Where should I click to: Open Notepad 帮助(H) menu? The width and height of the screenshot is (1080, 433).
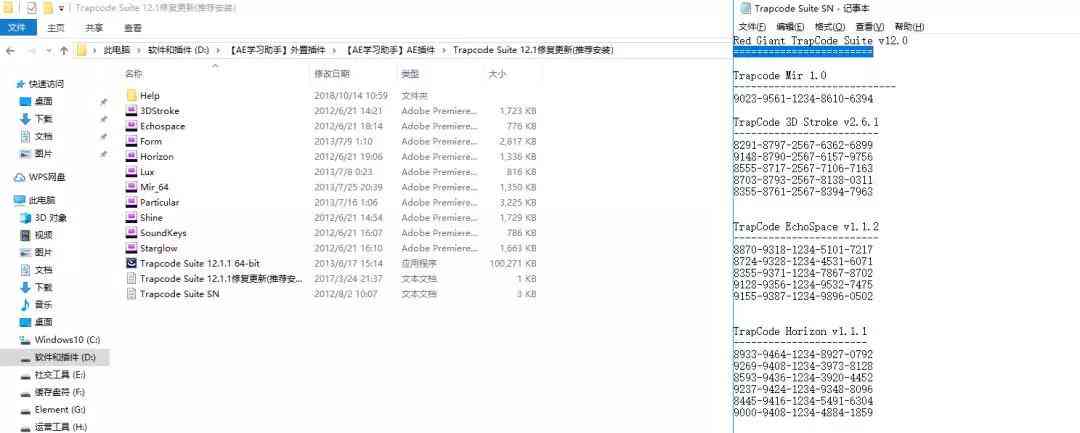click(x=909, y=27)
